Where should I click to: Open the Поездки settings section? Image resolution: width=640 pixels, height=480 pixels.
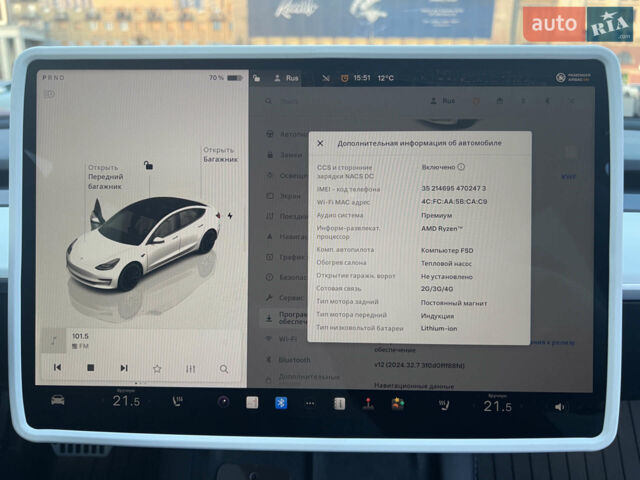(x=287, y=216)
